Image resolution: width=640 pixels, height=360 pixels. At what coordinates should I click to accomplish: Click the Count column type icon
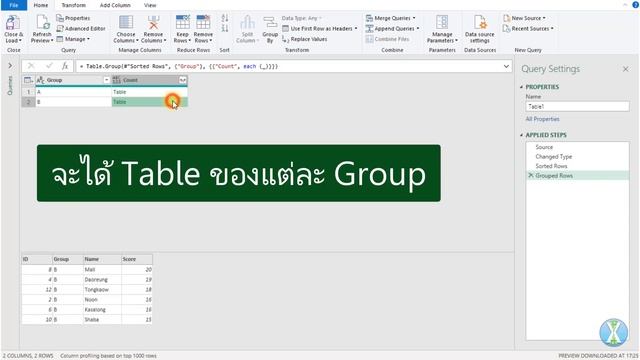117,80
